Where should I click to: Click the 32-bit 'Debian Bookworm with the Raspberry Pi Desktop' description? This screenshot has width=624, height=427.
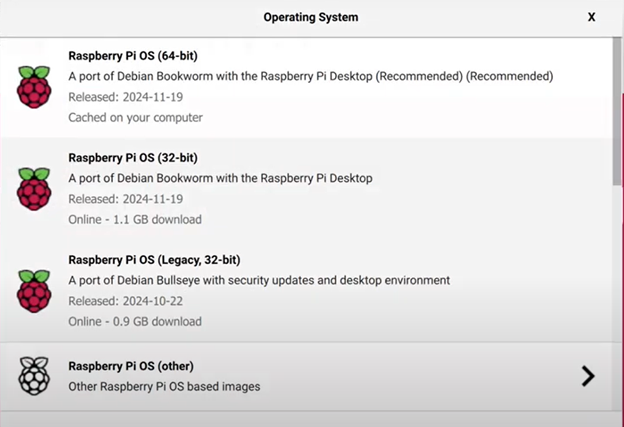click(x=220, y=178)
